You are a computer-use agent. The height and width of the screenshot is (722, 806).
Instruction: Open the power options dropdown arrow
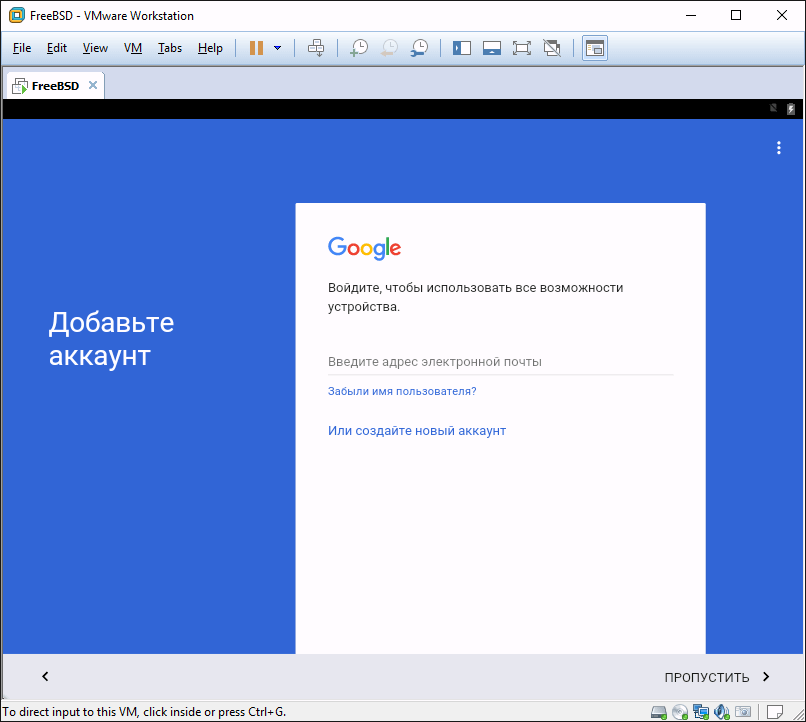tap(278, 48)
